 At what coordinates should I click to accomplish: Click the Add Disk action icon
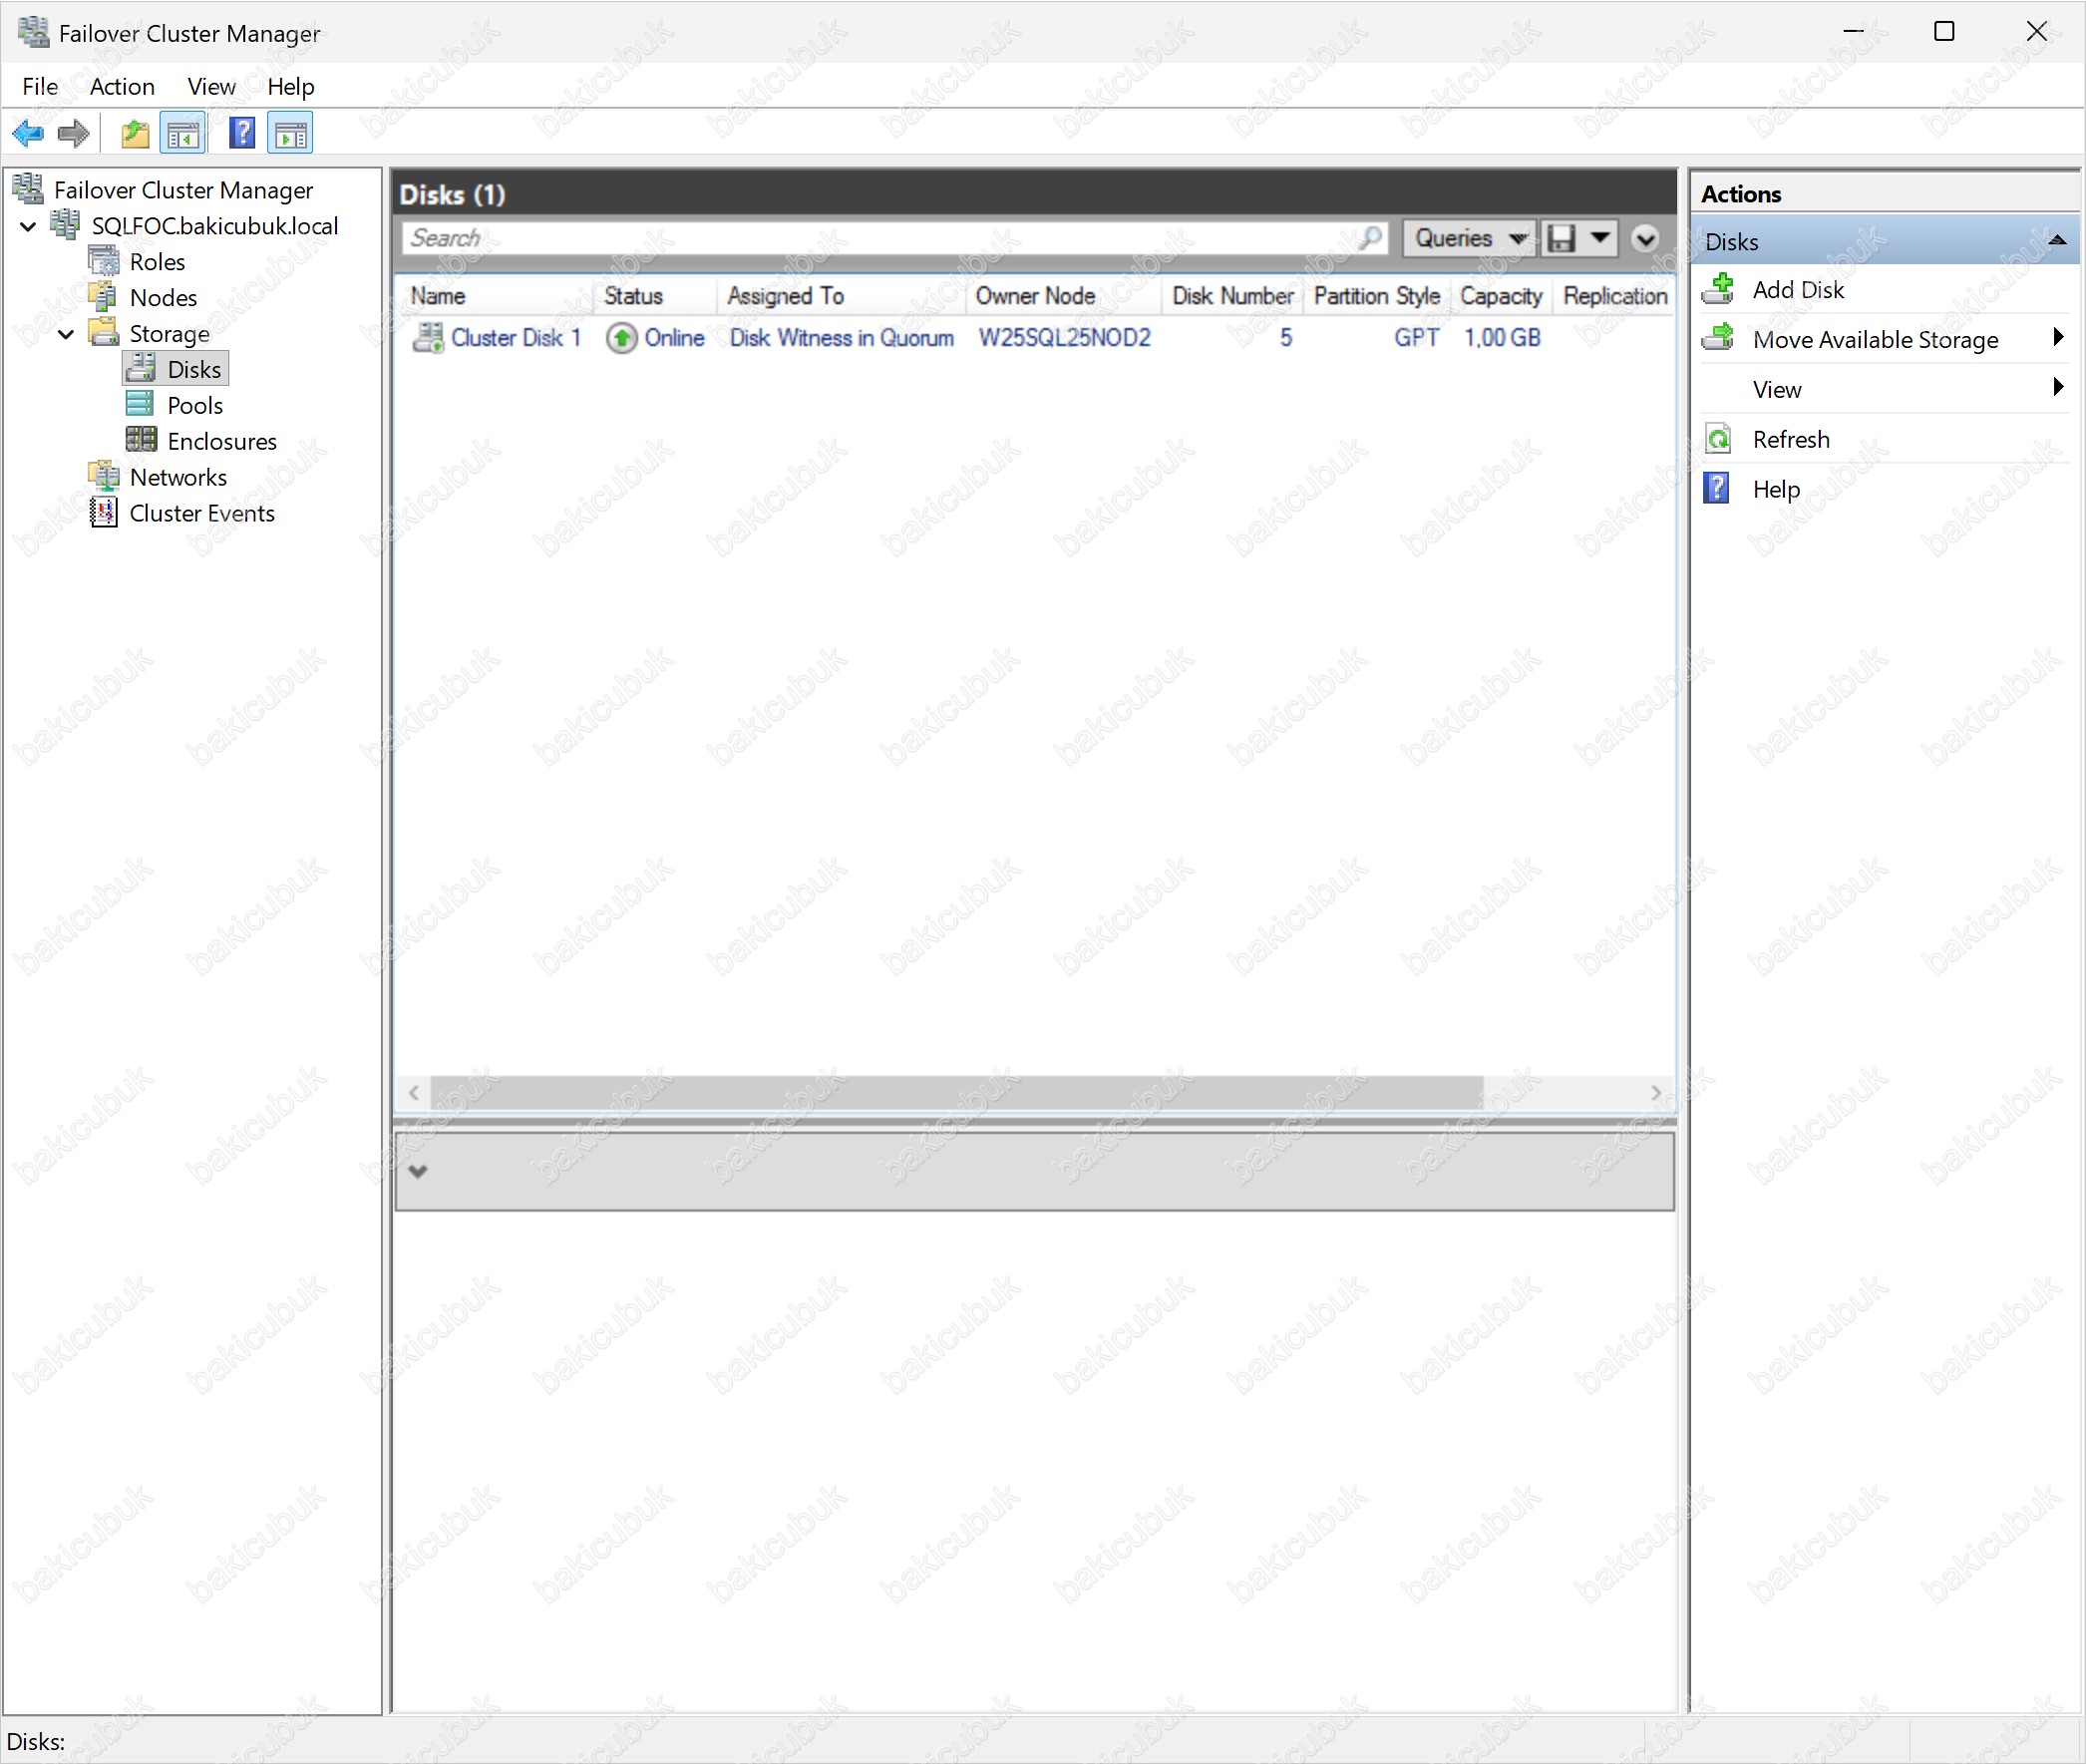click(1719, 290)
